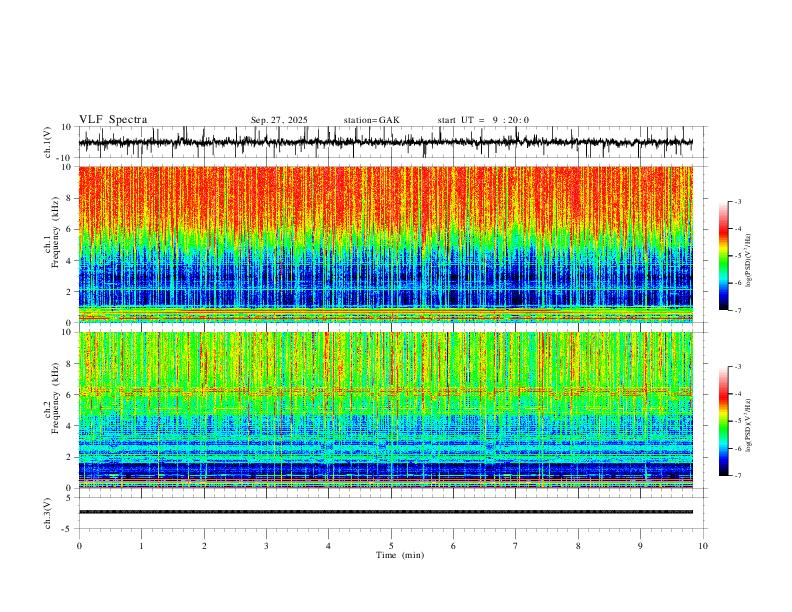Image resolution: width=792 pixels, height=612 pixels.
Task: Click ch.1 frequency tick label '6'
Action: 69,229
